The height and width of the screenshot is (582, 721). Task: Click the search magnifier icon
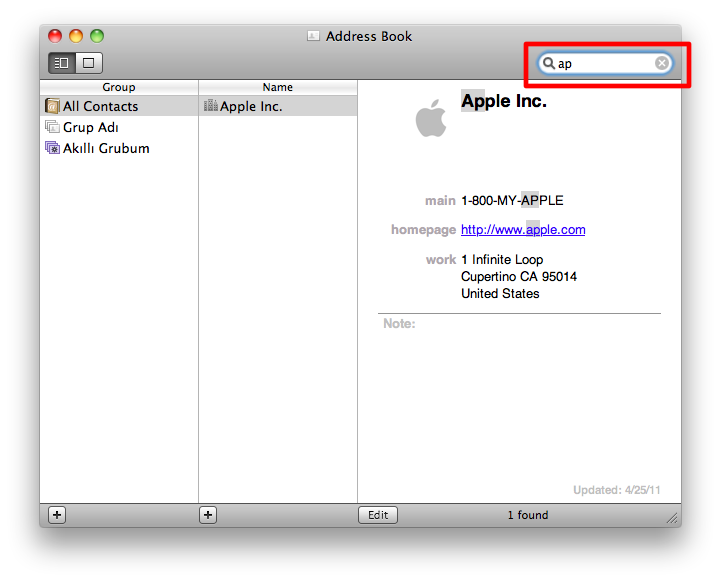coord(548,64)
